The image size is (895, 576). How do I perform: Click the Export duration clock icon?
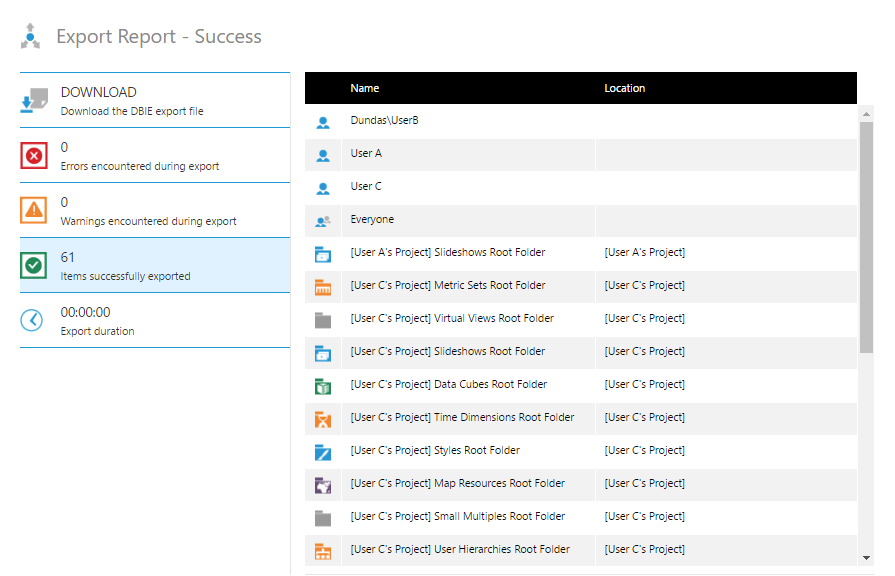point(33,320)
